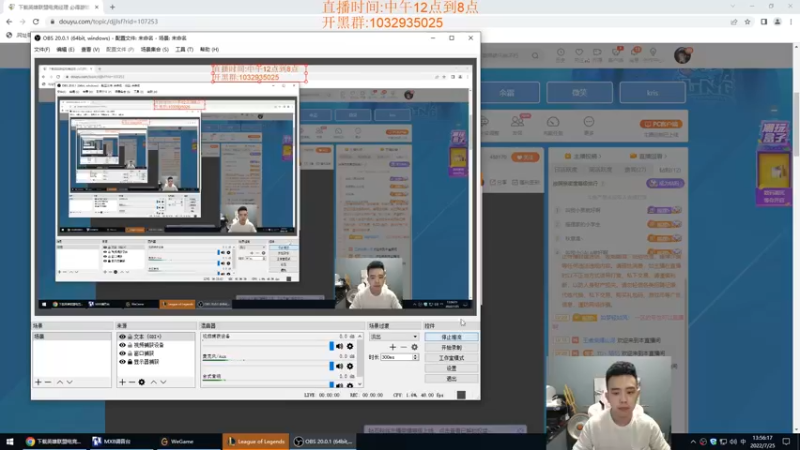This screenshot has height=450, width=800.
Task: Click the 更多 more icon on douyu
Action: [x=589, y=125]
